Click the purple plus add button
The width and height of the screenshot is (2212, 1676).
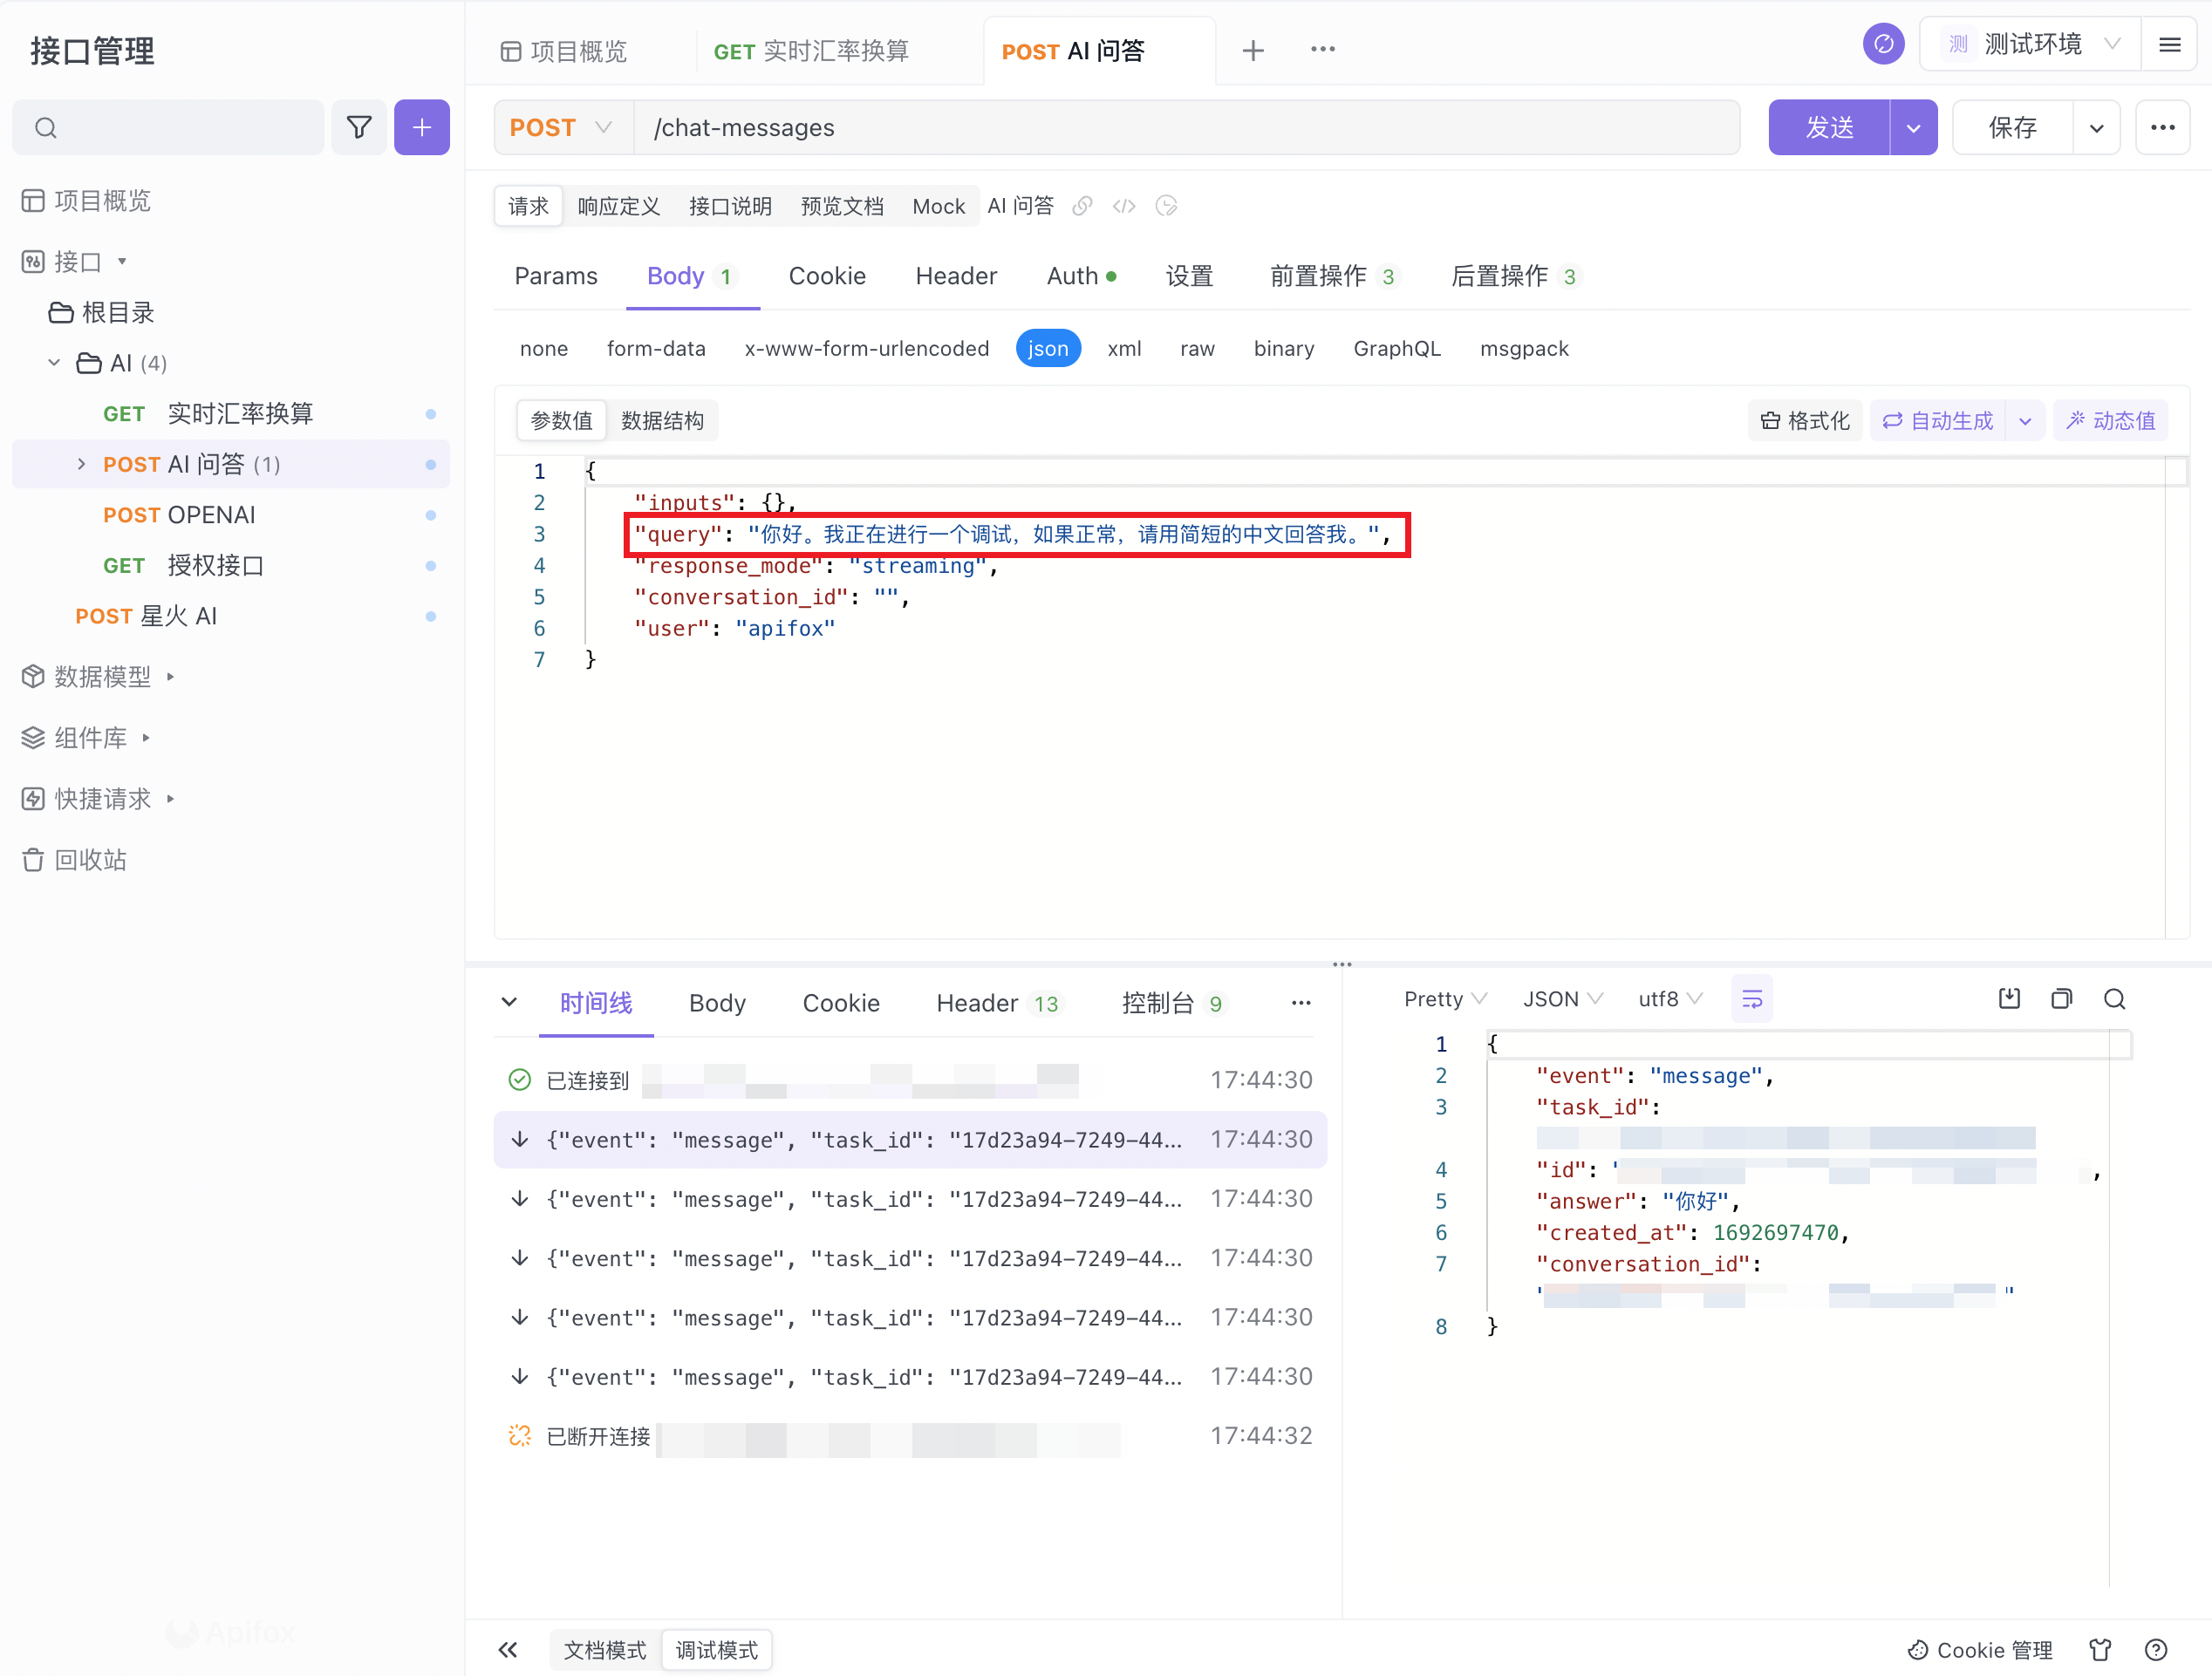click(421, 127)
